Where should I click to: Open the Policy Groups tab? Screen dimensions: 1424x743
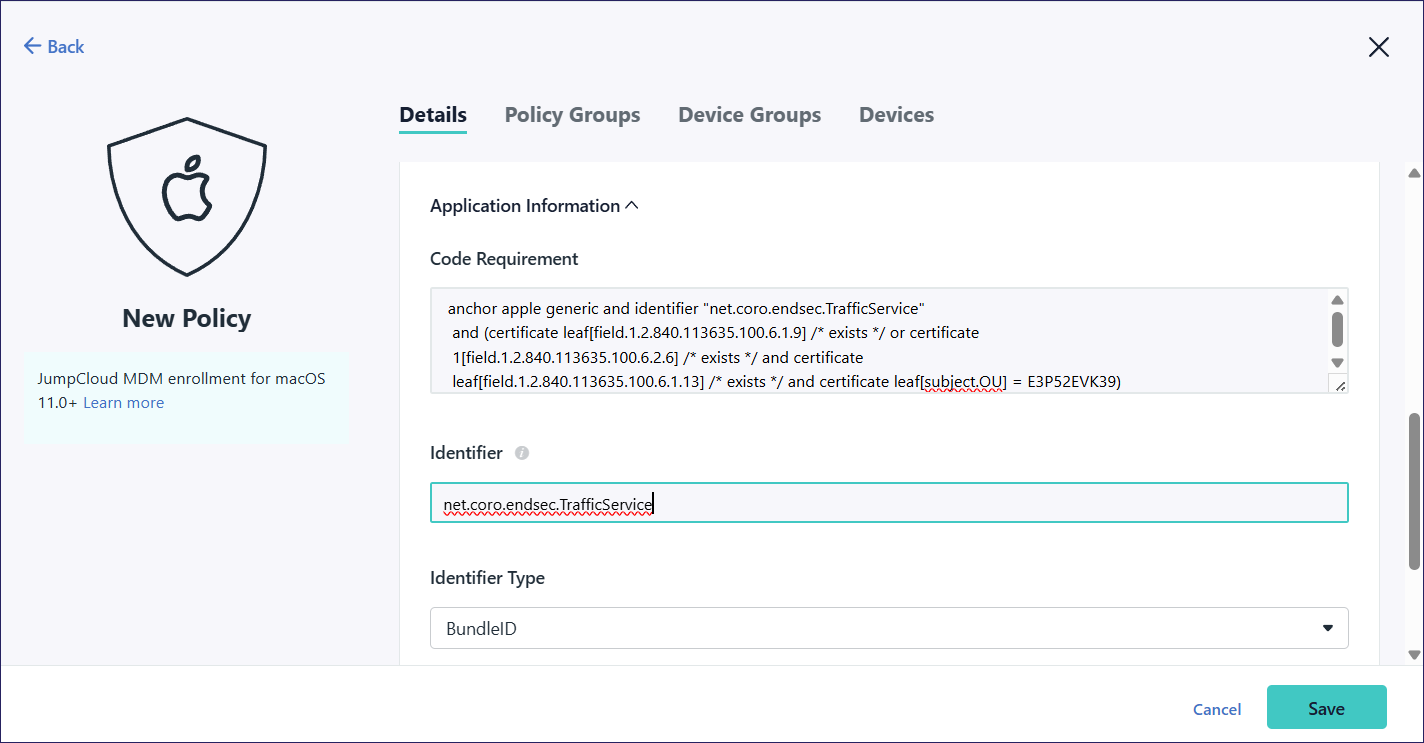572,115
